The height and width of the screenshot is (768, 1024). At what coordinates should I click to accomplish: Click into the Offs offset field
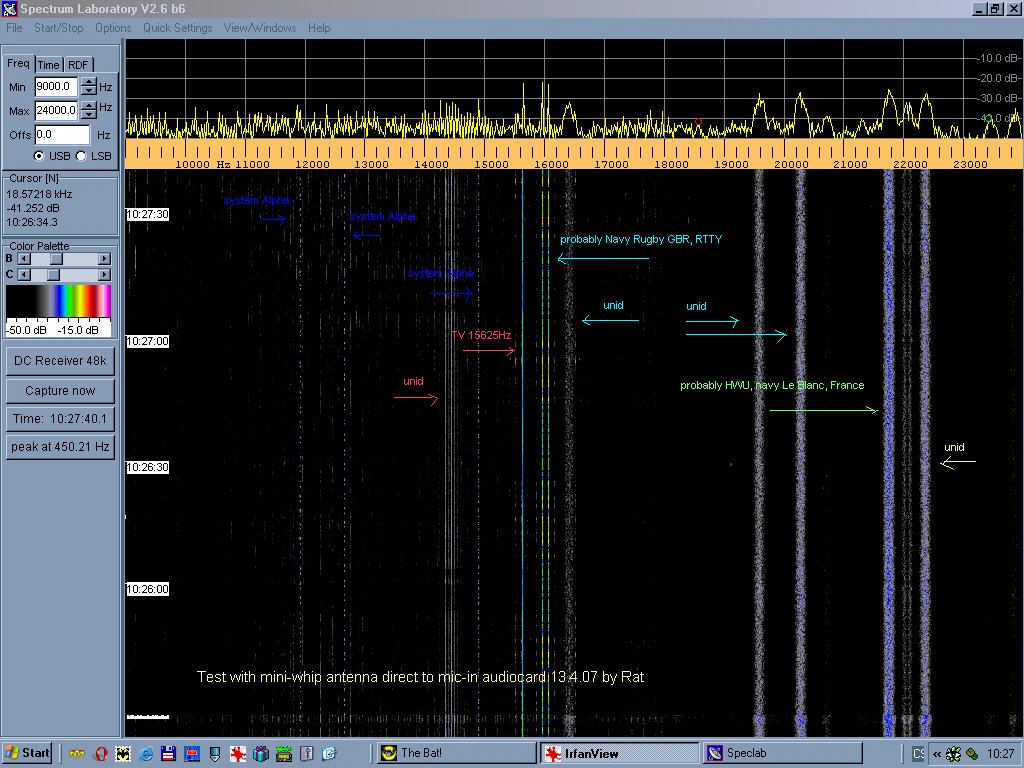pos(62,135)
